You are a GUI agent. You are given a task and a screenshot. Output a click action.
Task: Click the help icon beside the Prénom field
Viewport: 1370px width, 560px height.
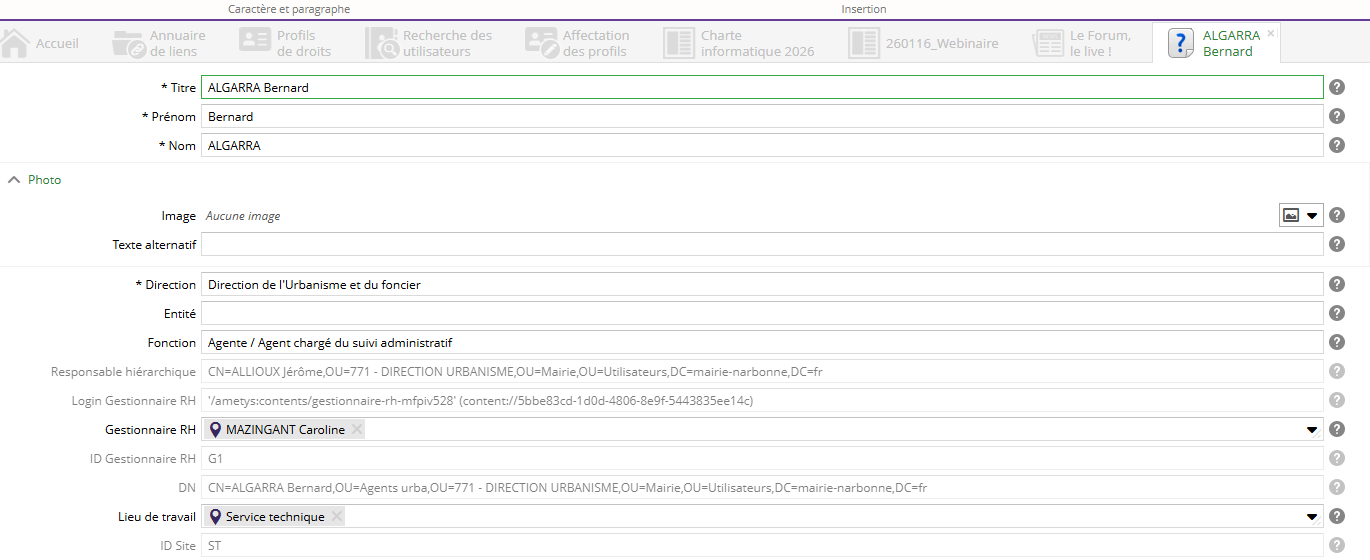(1337, 116)
